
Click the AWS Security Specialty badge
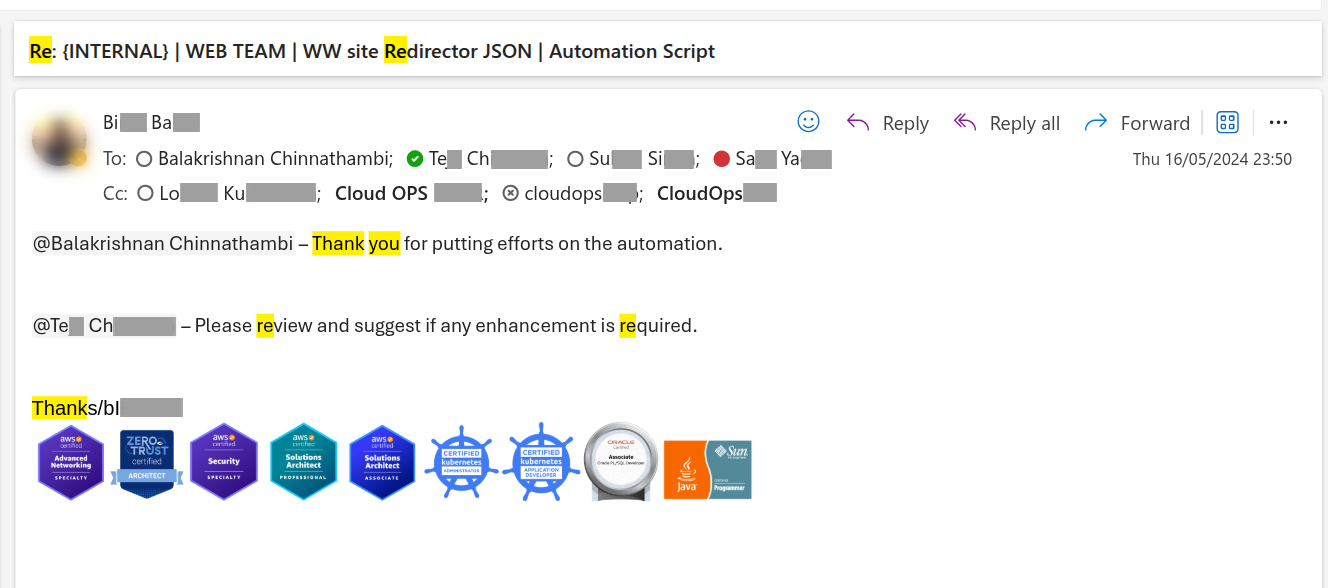(x=224, y=462)
